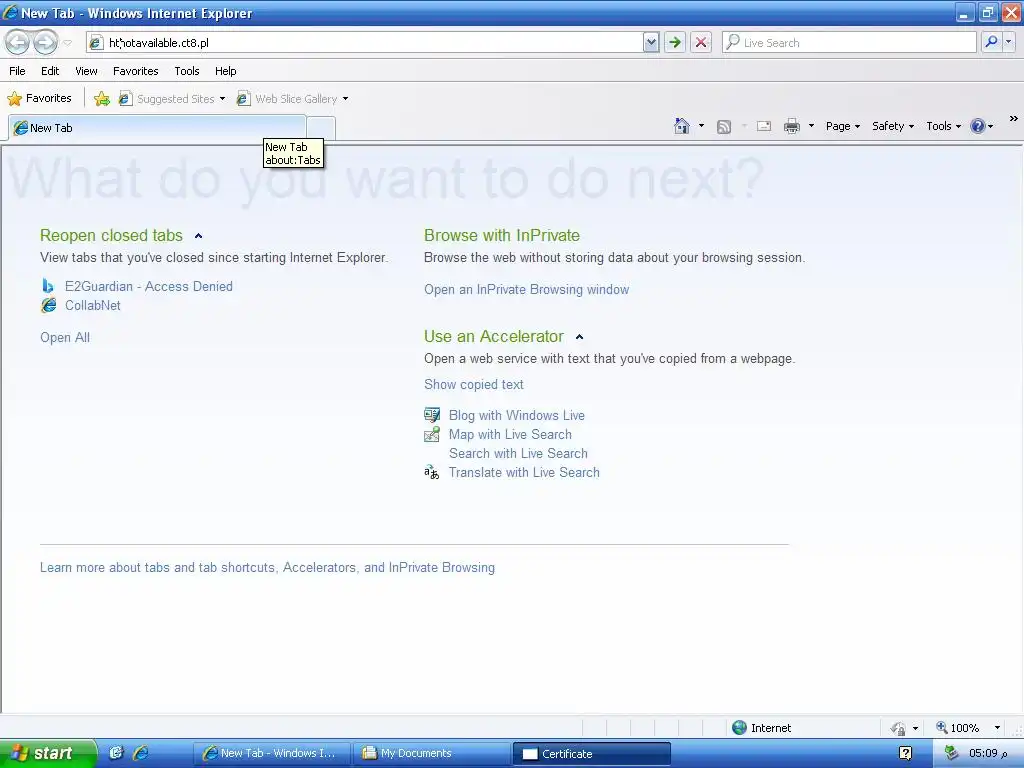Click the address bar URL field
Viewport: 1024px width, 768px height.
point(364,42)
